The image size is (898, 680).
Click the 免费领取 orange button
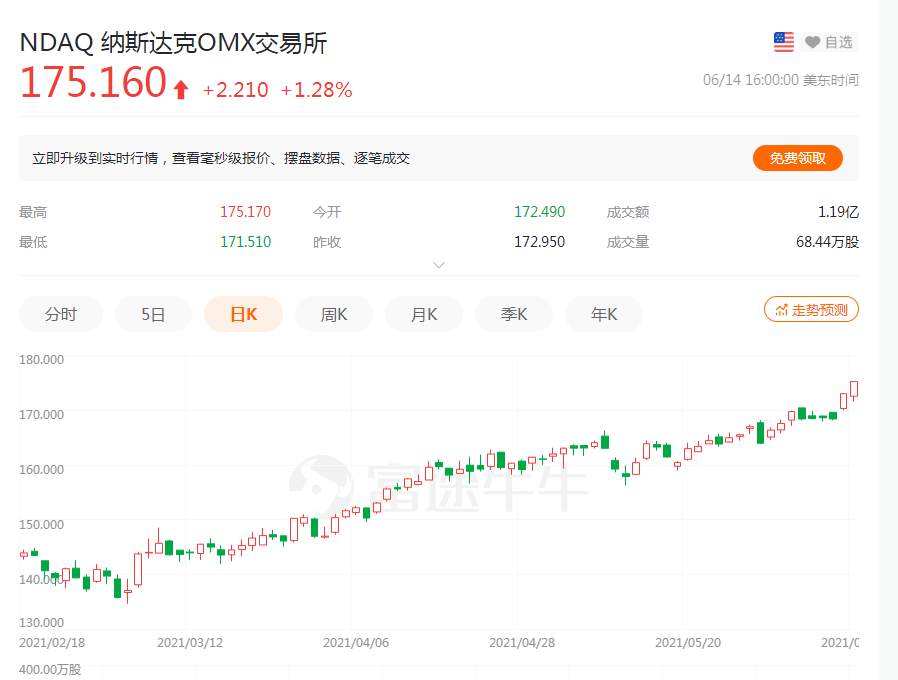(x=797, y=158)
